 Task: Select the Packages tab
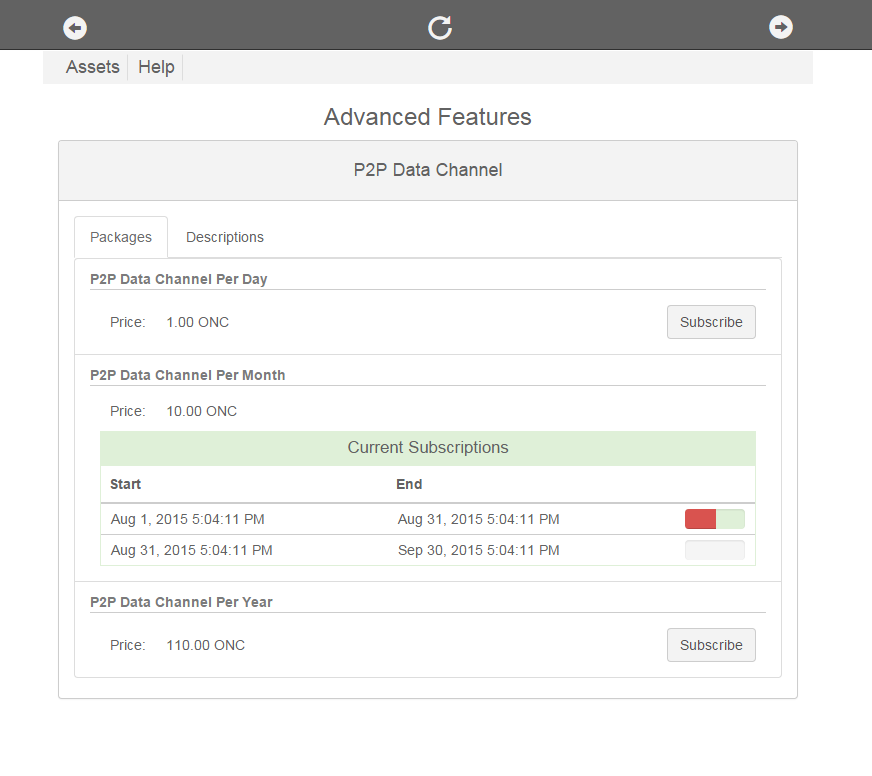[121, 237]
